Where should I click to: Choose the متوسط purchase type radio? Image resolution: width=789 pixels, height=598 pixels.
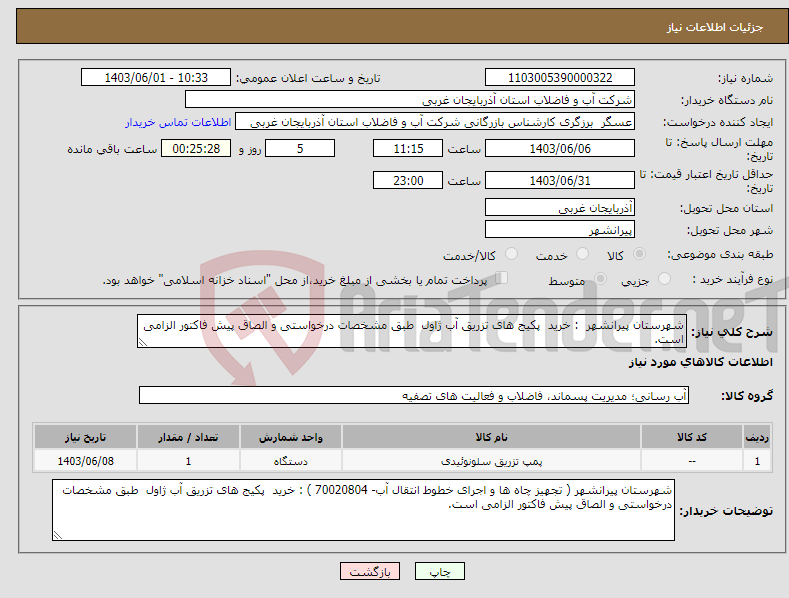(600, 278)
